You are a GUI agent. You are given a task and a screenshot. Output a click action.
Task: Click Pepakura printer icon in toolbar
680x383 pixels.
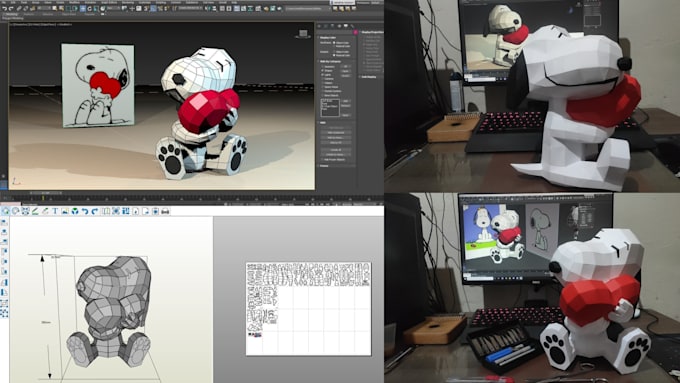coord(165,211)
